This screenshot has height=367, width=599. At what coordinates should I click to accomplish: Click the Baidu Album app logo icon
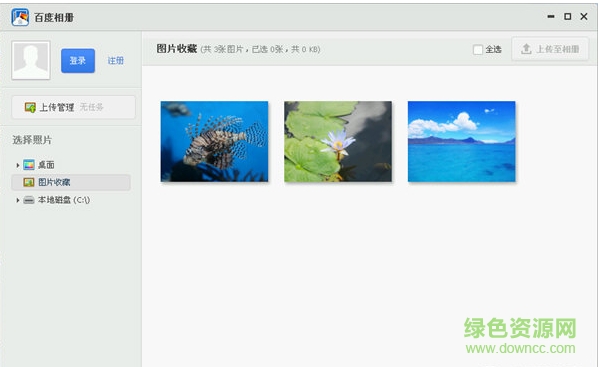click(20, 17)
